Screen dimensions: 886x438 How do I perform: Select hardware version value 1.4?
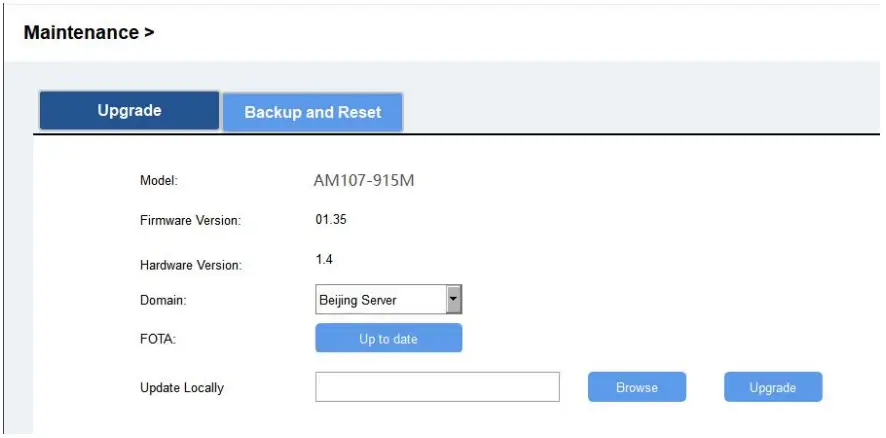(324, 259)
